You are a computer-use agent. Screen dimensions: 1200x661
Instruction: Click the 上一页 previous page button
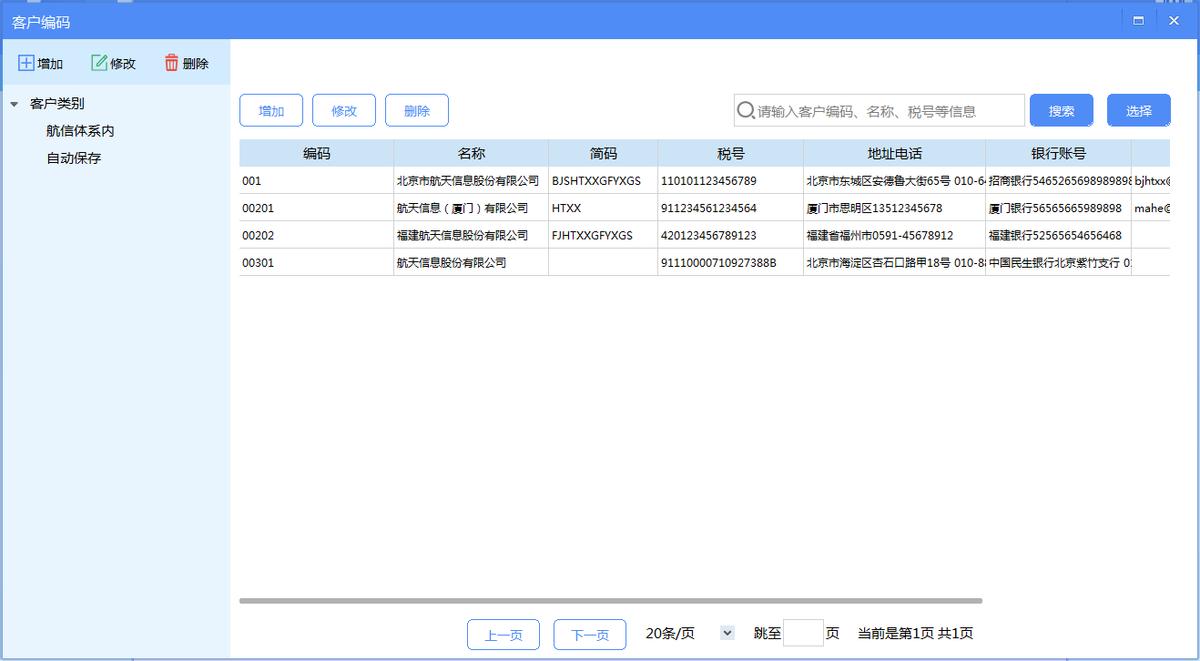tap(503, 634)
